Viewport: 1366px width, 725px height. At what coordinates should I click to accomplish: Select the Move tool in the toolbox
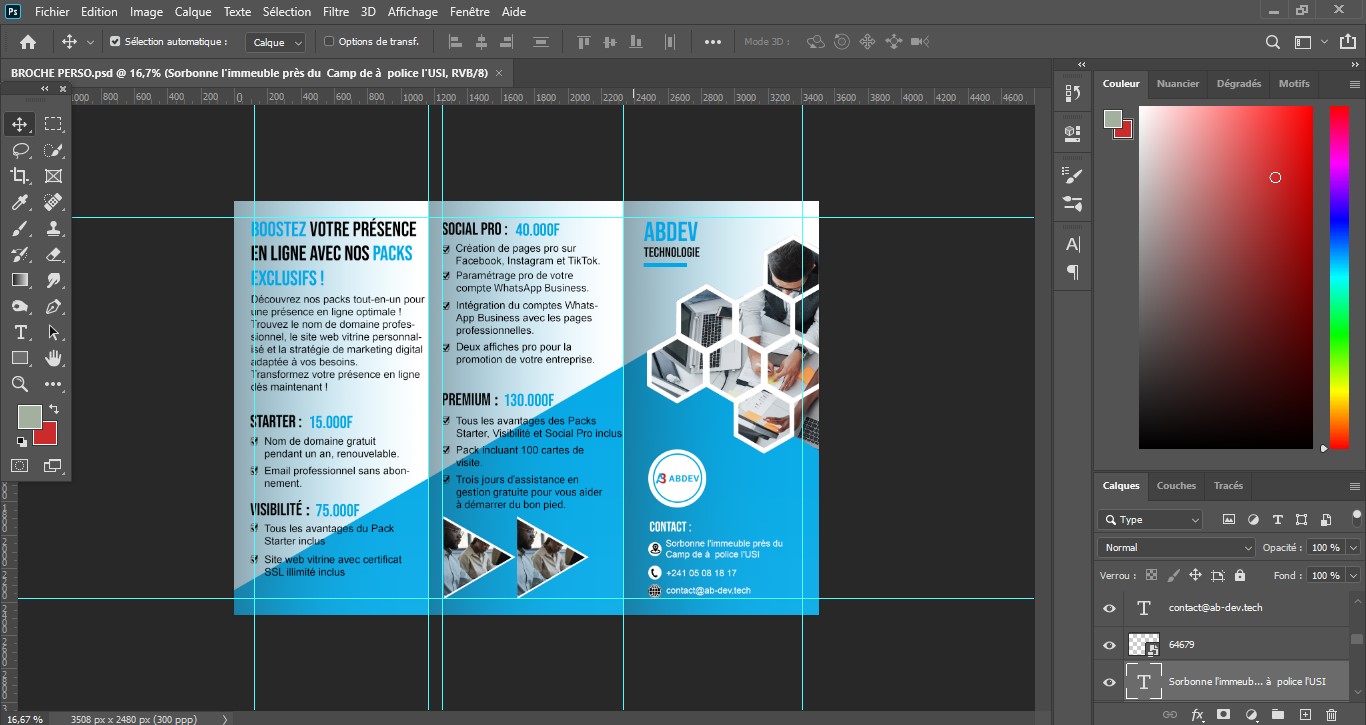19,124
